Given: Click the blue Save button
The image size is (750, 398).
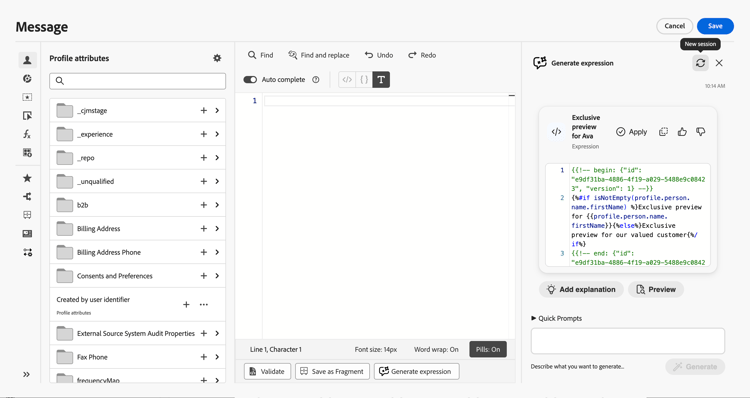Looking at the screenshot, I should click(715, 26).
